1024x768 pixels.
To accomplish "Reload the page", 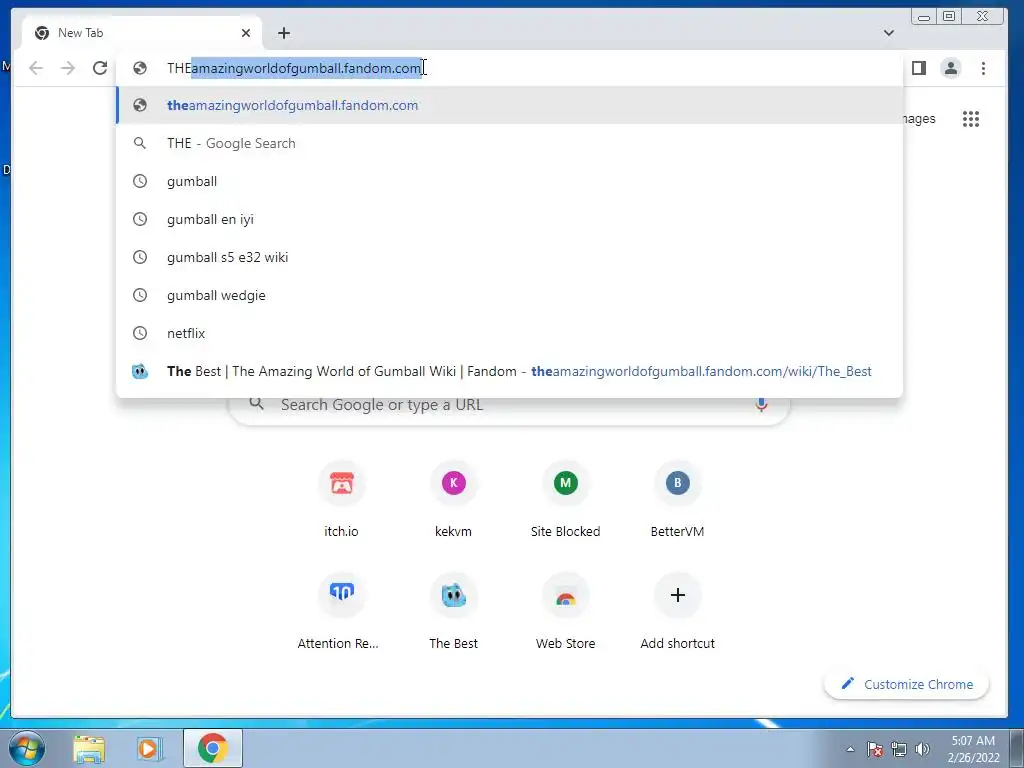I will [x=100, y=68].
